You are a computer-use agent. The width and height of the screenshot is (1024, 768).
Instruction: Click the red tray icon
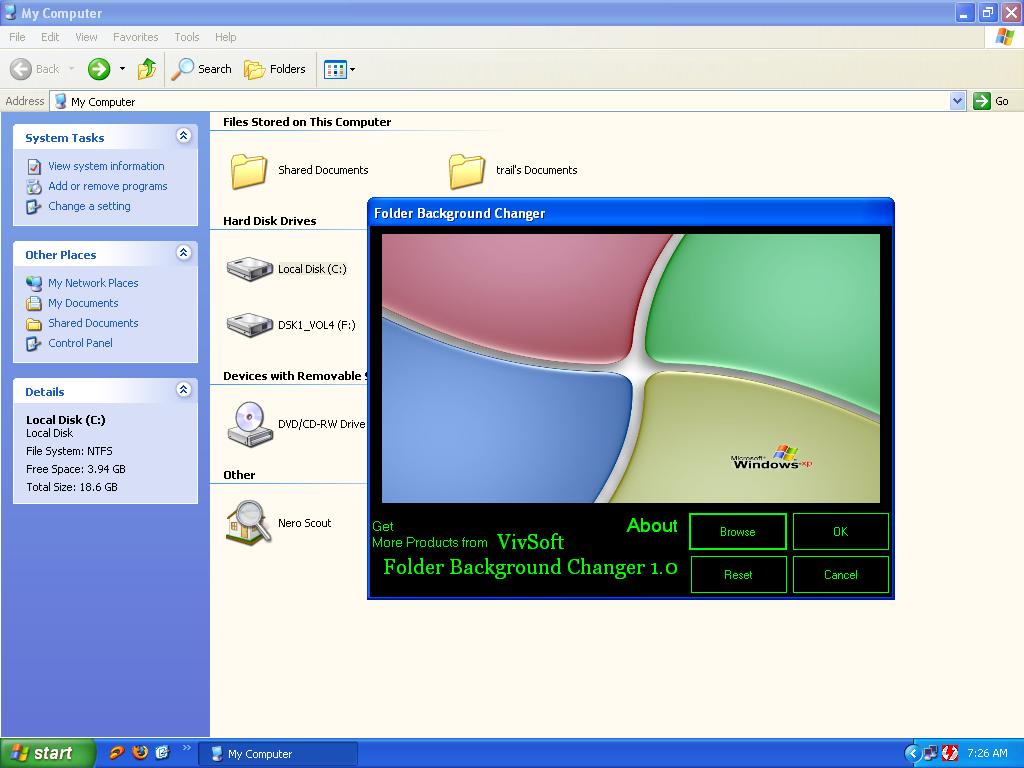[950, 753]
